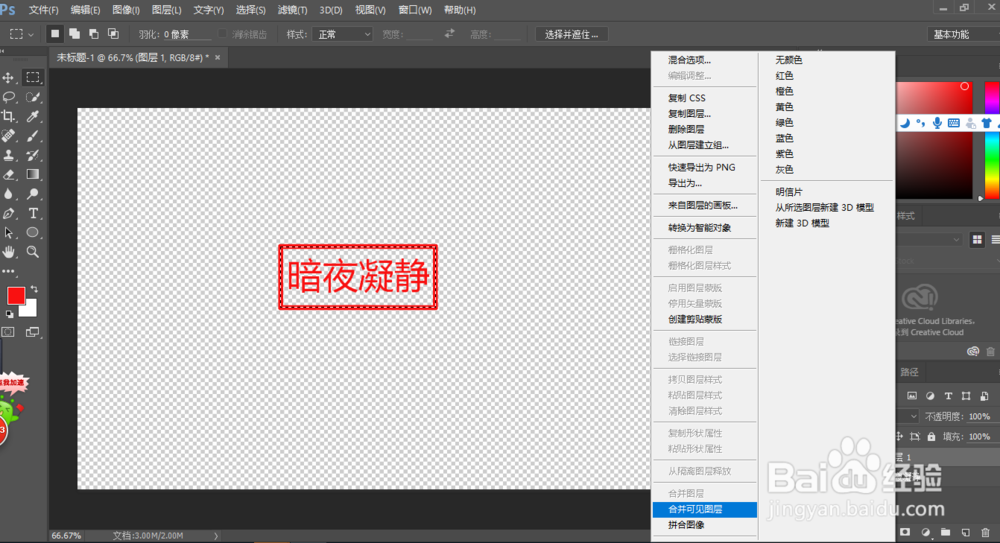Select the Hand tool
The height and width of the screenshot is (543, 1000).
point(8,252)
